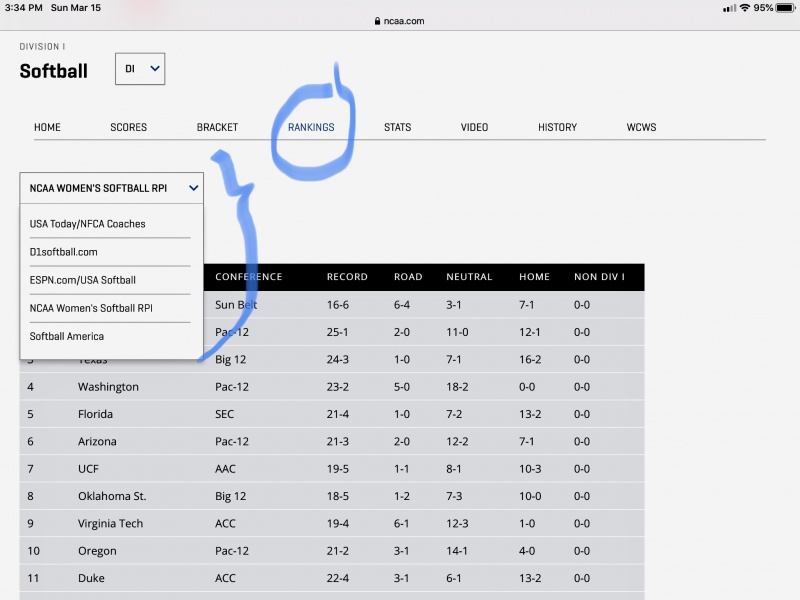Open the WCWS tab
Screen dimensions: 800x600
(x=641, y=127)
